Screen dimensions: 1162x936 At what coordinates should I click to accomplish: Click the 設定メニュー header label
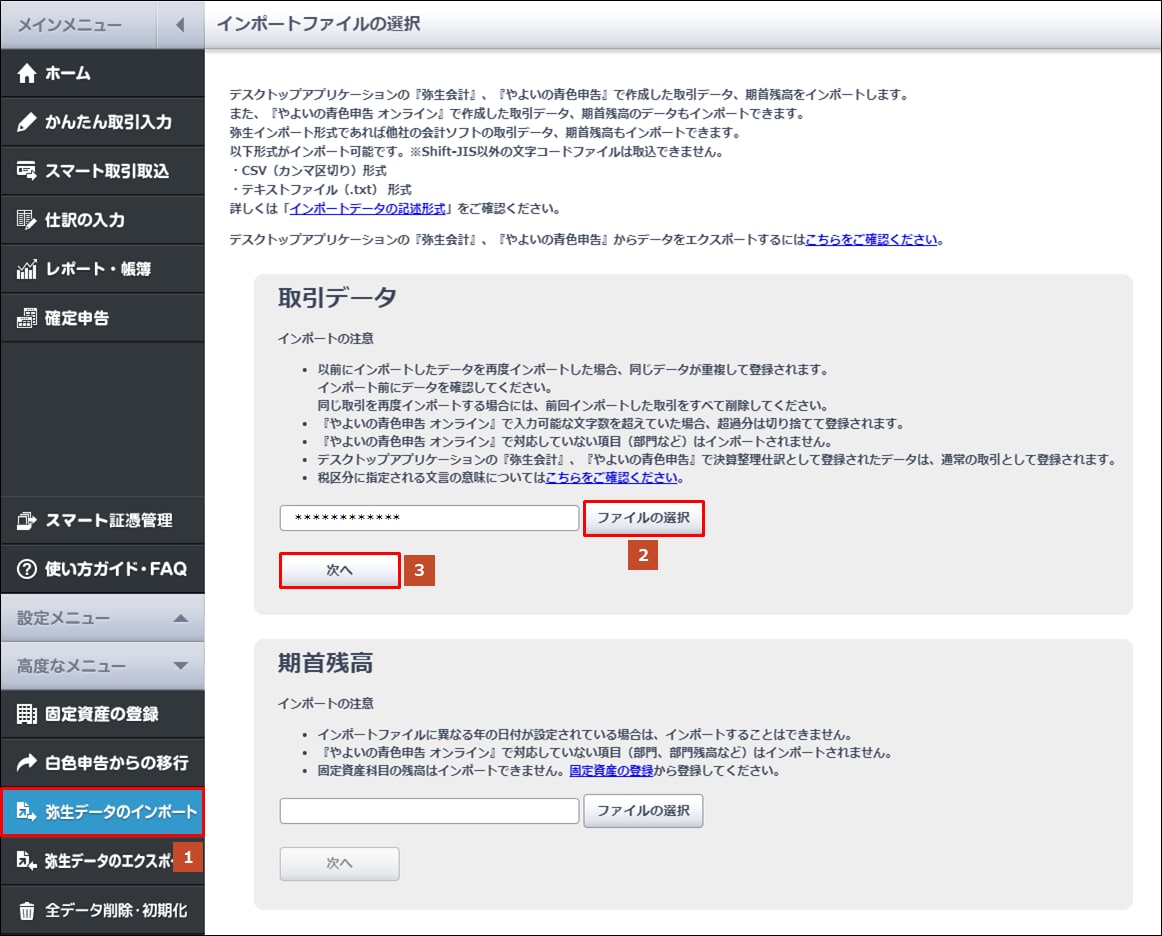pos(63,618)
